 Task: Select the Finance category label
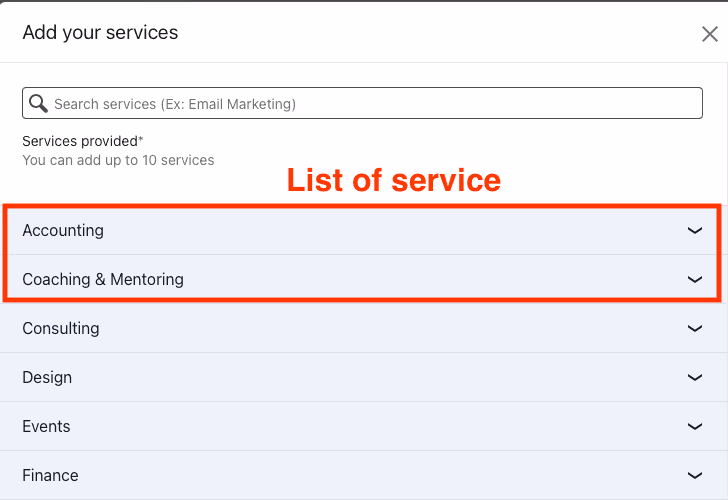pyautogui.click(x=50, y=475)
